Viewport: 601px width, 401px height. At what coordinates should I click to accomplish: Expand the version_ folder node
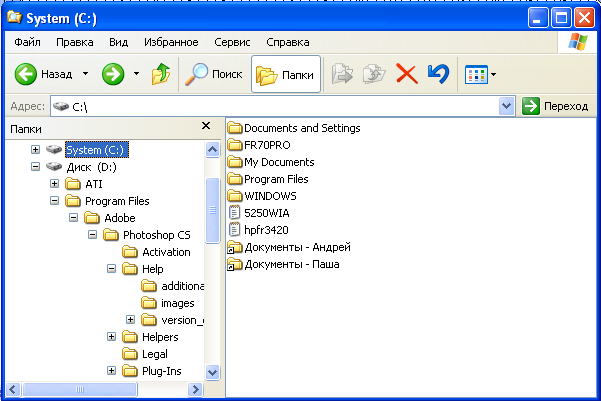coord(130,320)
